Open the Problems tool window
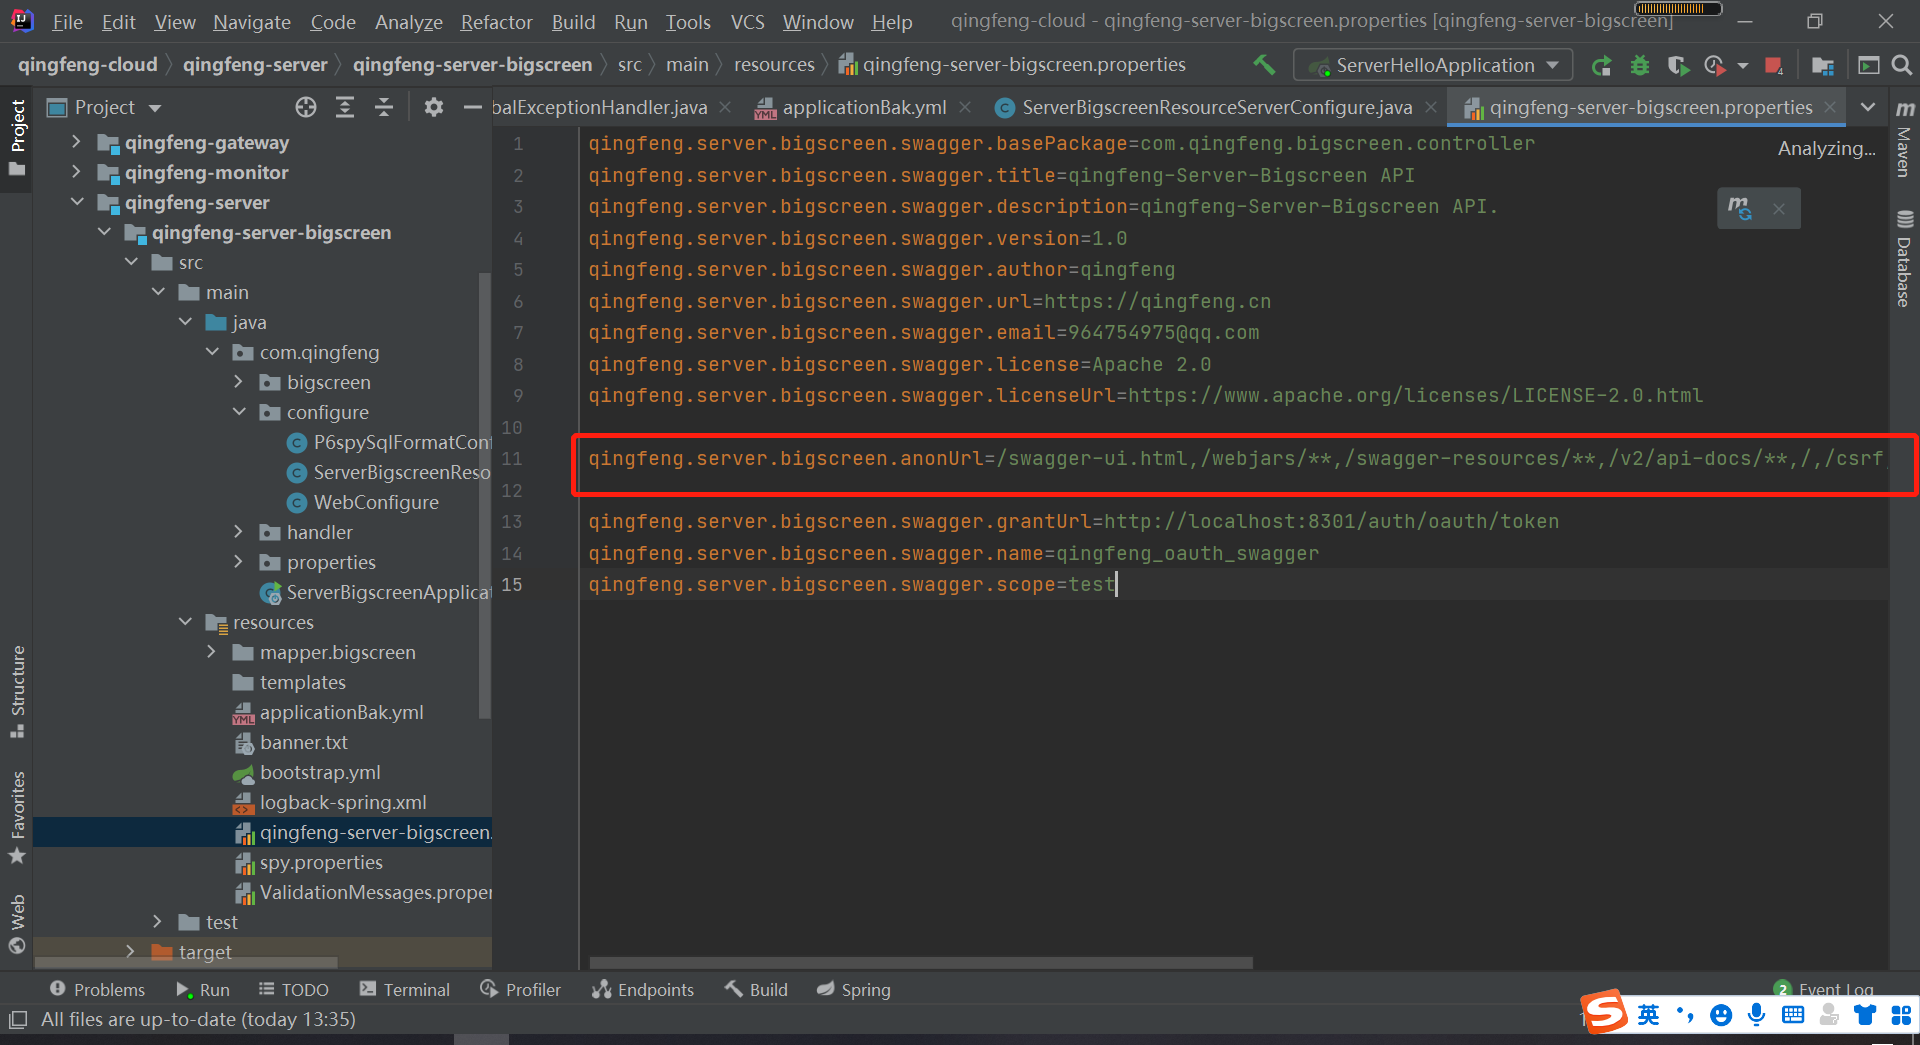The width and height of the screenshot is (1920, 1045). click(x=97, y=990)
